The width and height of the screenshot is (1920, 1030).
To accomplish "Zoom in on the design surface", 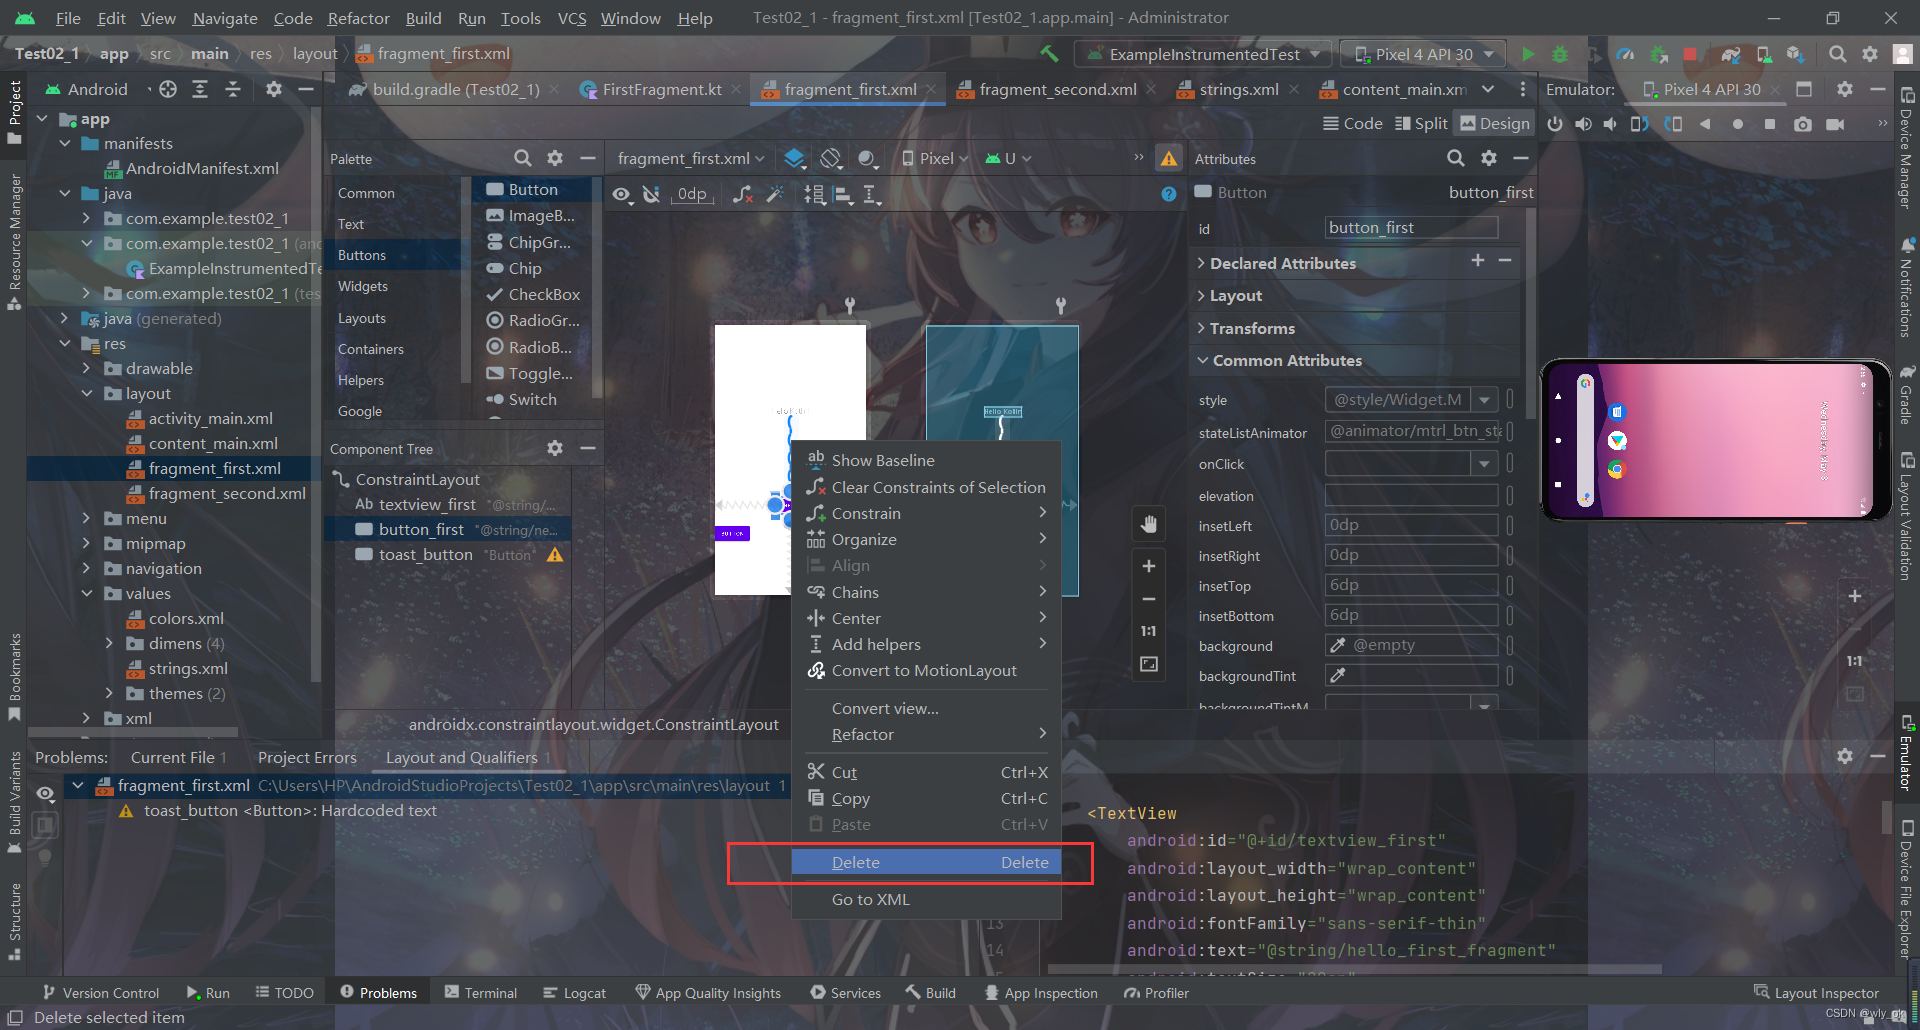I will [1149, 566].
